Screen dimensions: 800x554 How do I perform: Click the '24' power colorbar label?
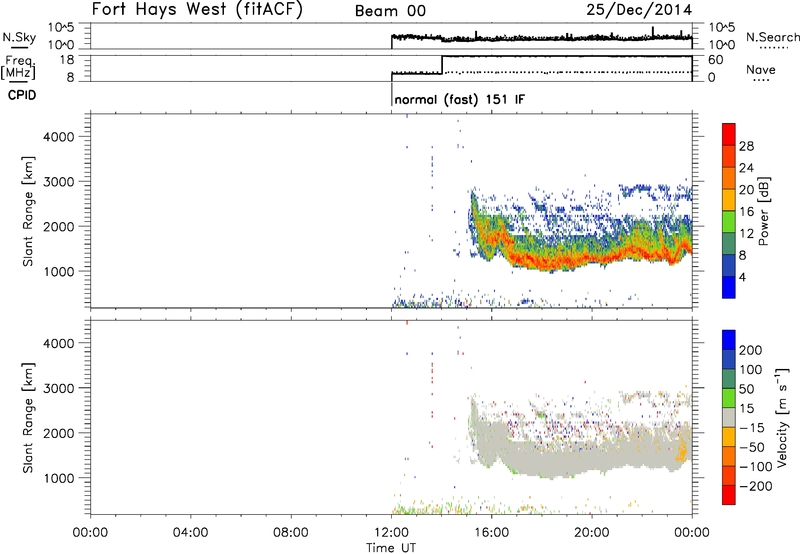(x=746, y=168)
